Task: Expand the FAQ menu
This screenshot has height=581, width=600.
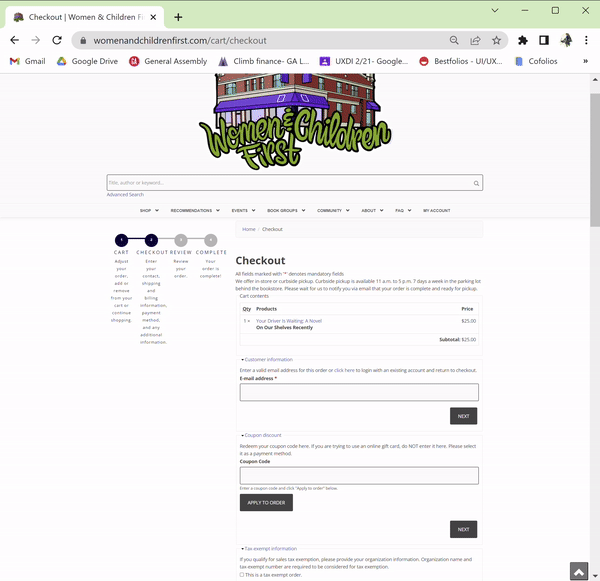Action: pos(403,211)
